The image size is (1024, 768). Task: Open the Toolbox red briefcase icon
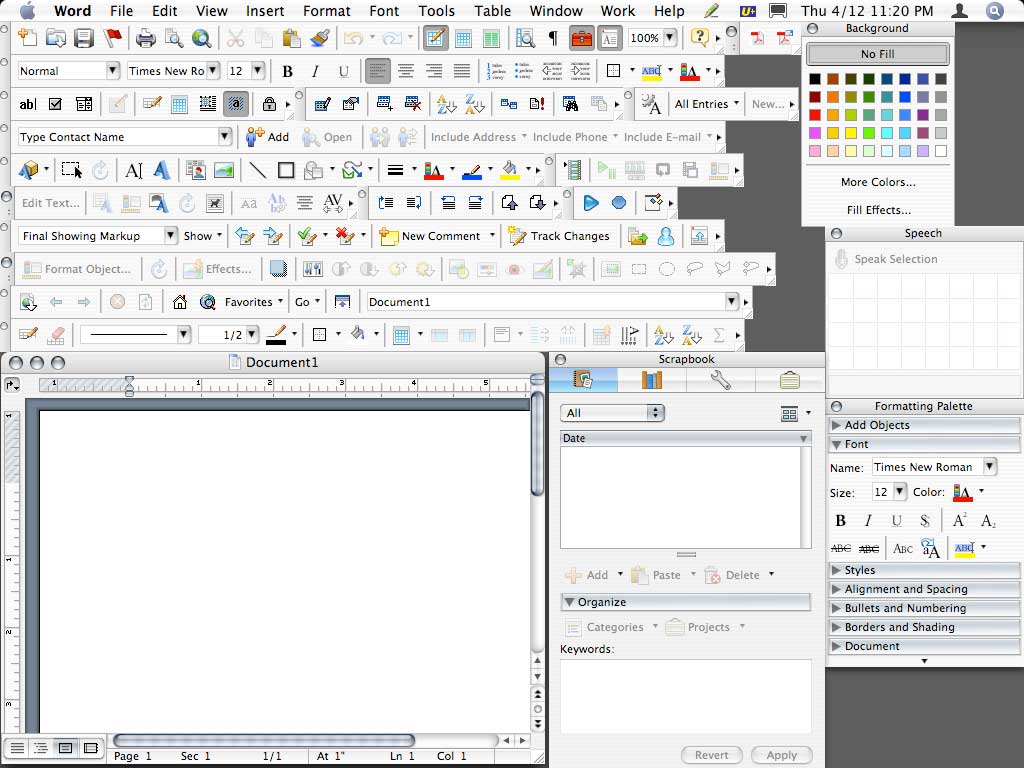pos(581,39)
